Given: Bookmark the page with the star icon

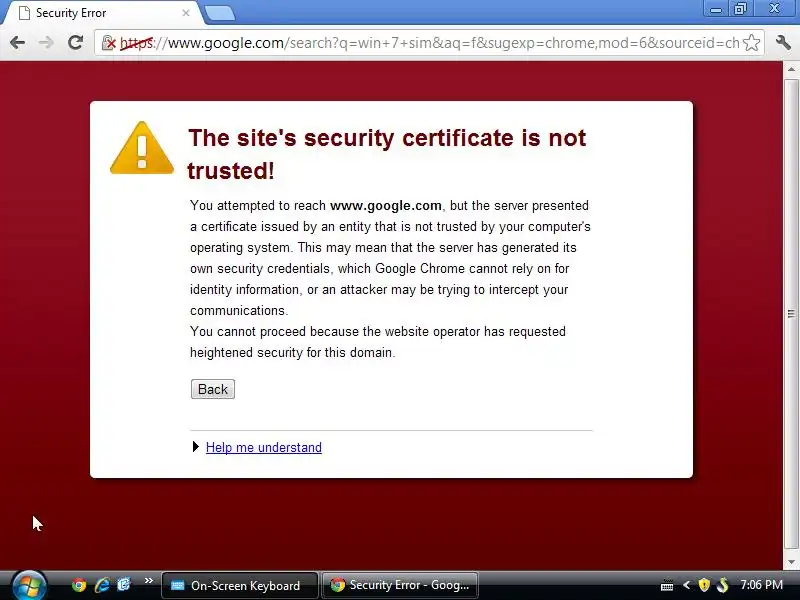Looking at the screenshot, I should pyautogui.click(x=752, y=43).
